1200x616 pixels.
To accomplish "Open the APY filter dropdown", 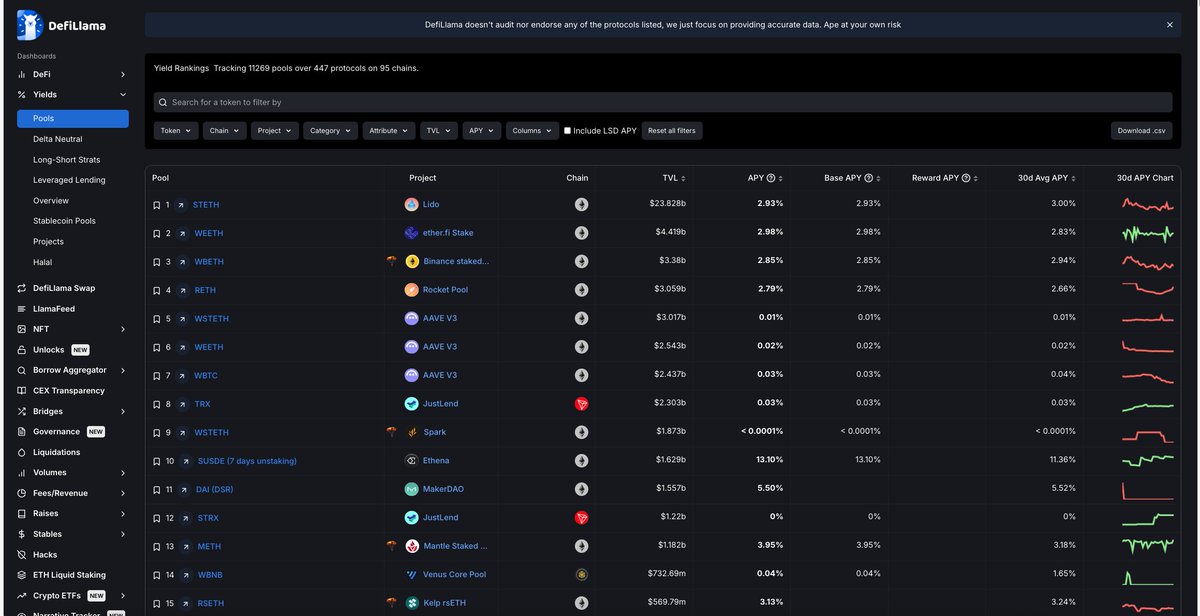I will [x=482, y=131].
